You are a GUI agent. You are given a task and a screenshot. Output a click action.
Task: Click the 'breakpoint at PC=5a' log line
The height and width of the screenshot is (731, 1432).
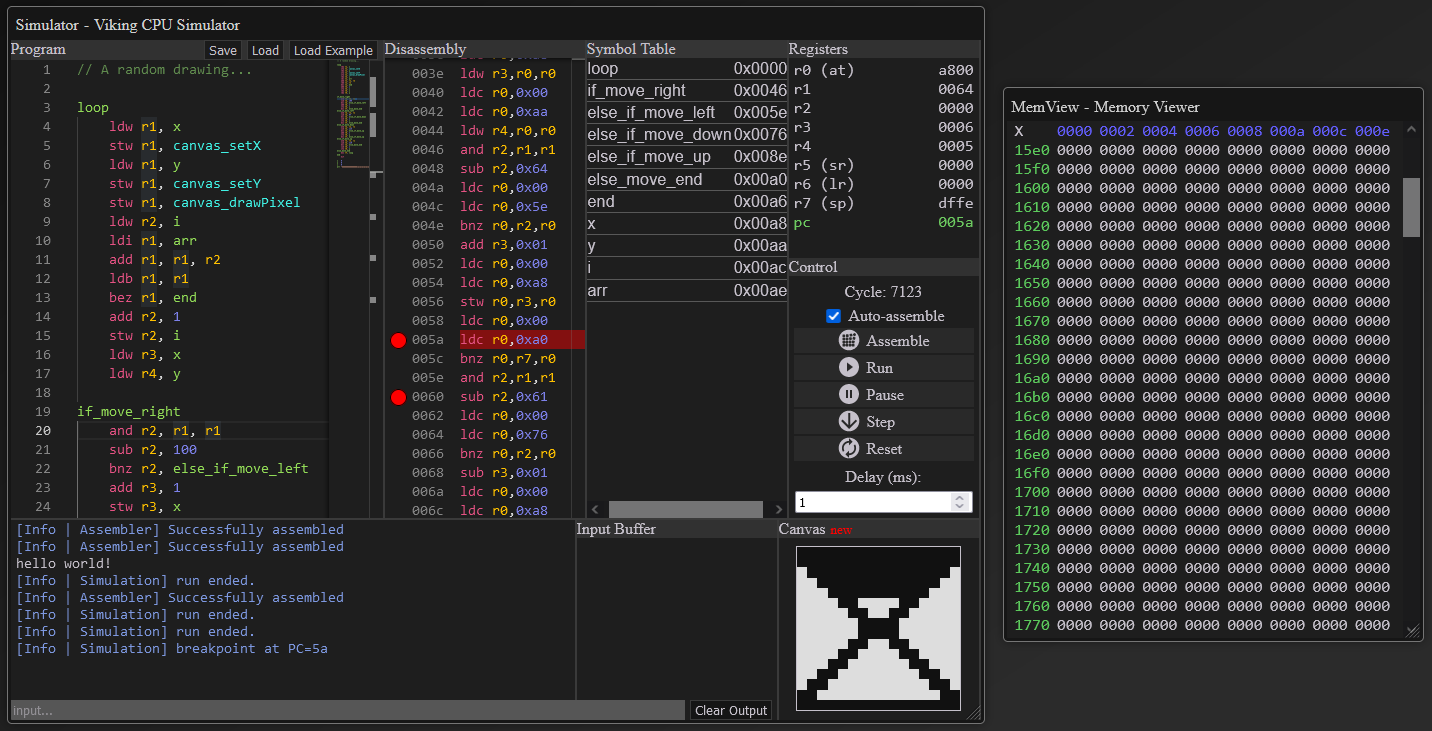(172, 649)
